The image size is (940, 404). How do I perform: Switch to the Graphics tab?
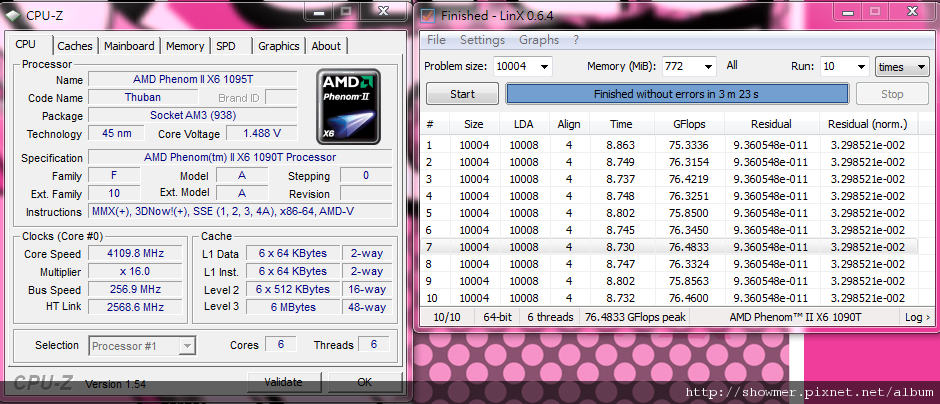[279, 46]
